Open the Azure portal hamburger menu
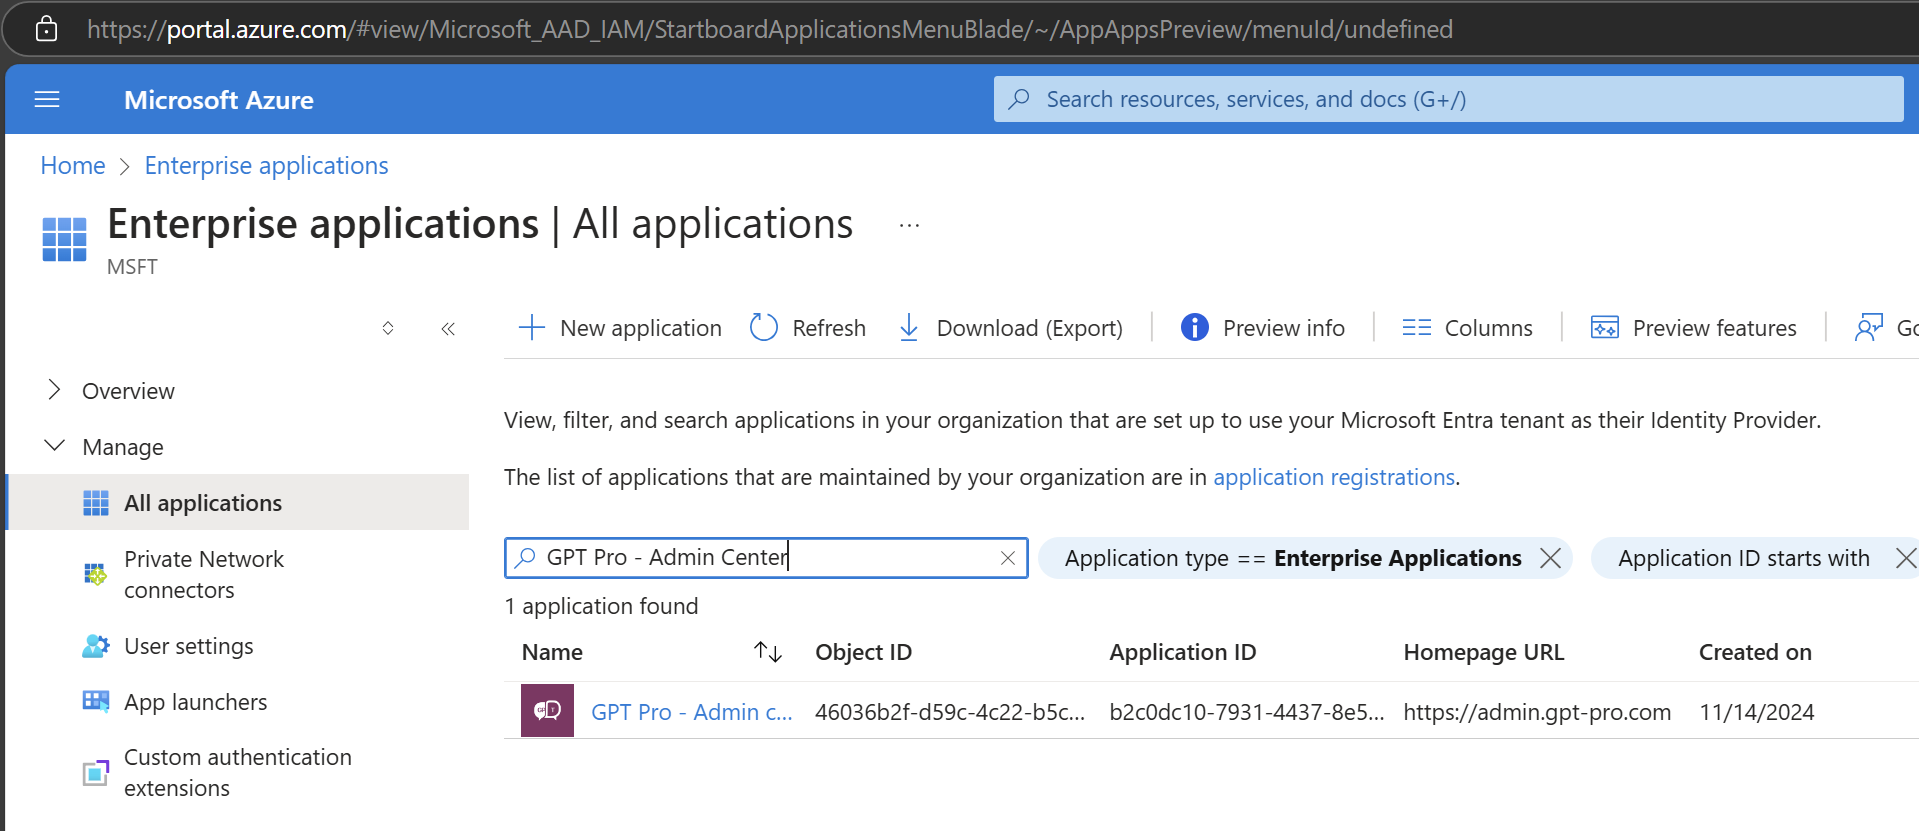The width and height of the screenshot is (1919, 831). [47, 100]
